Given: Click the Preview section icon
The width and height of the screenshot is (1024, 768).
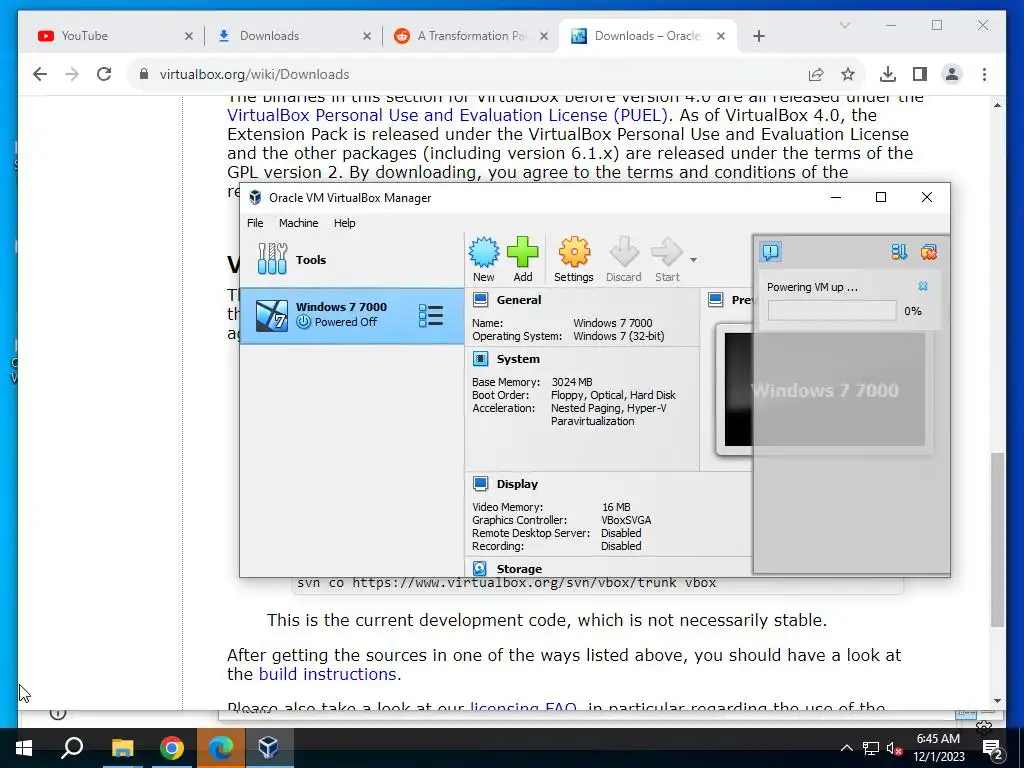Looking at the screenshot, I should 716,300.
